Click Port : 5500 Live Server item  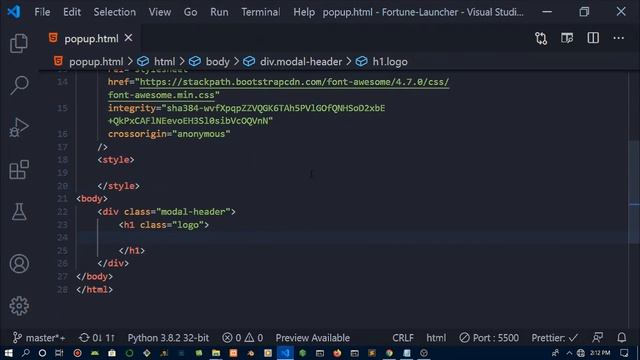pyautogui.click(x=489, y=338)
